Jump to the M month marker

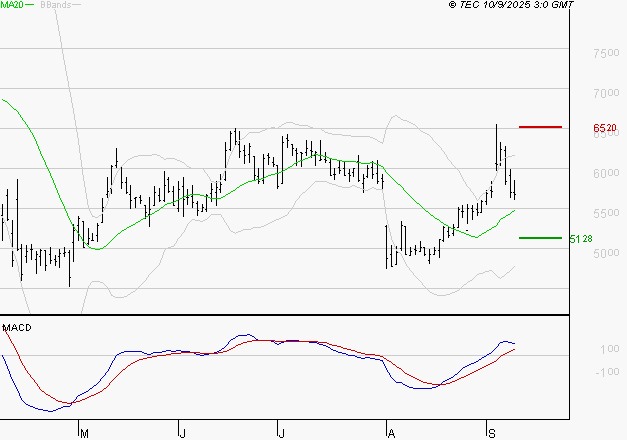tap(84, 433)
